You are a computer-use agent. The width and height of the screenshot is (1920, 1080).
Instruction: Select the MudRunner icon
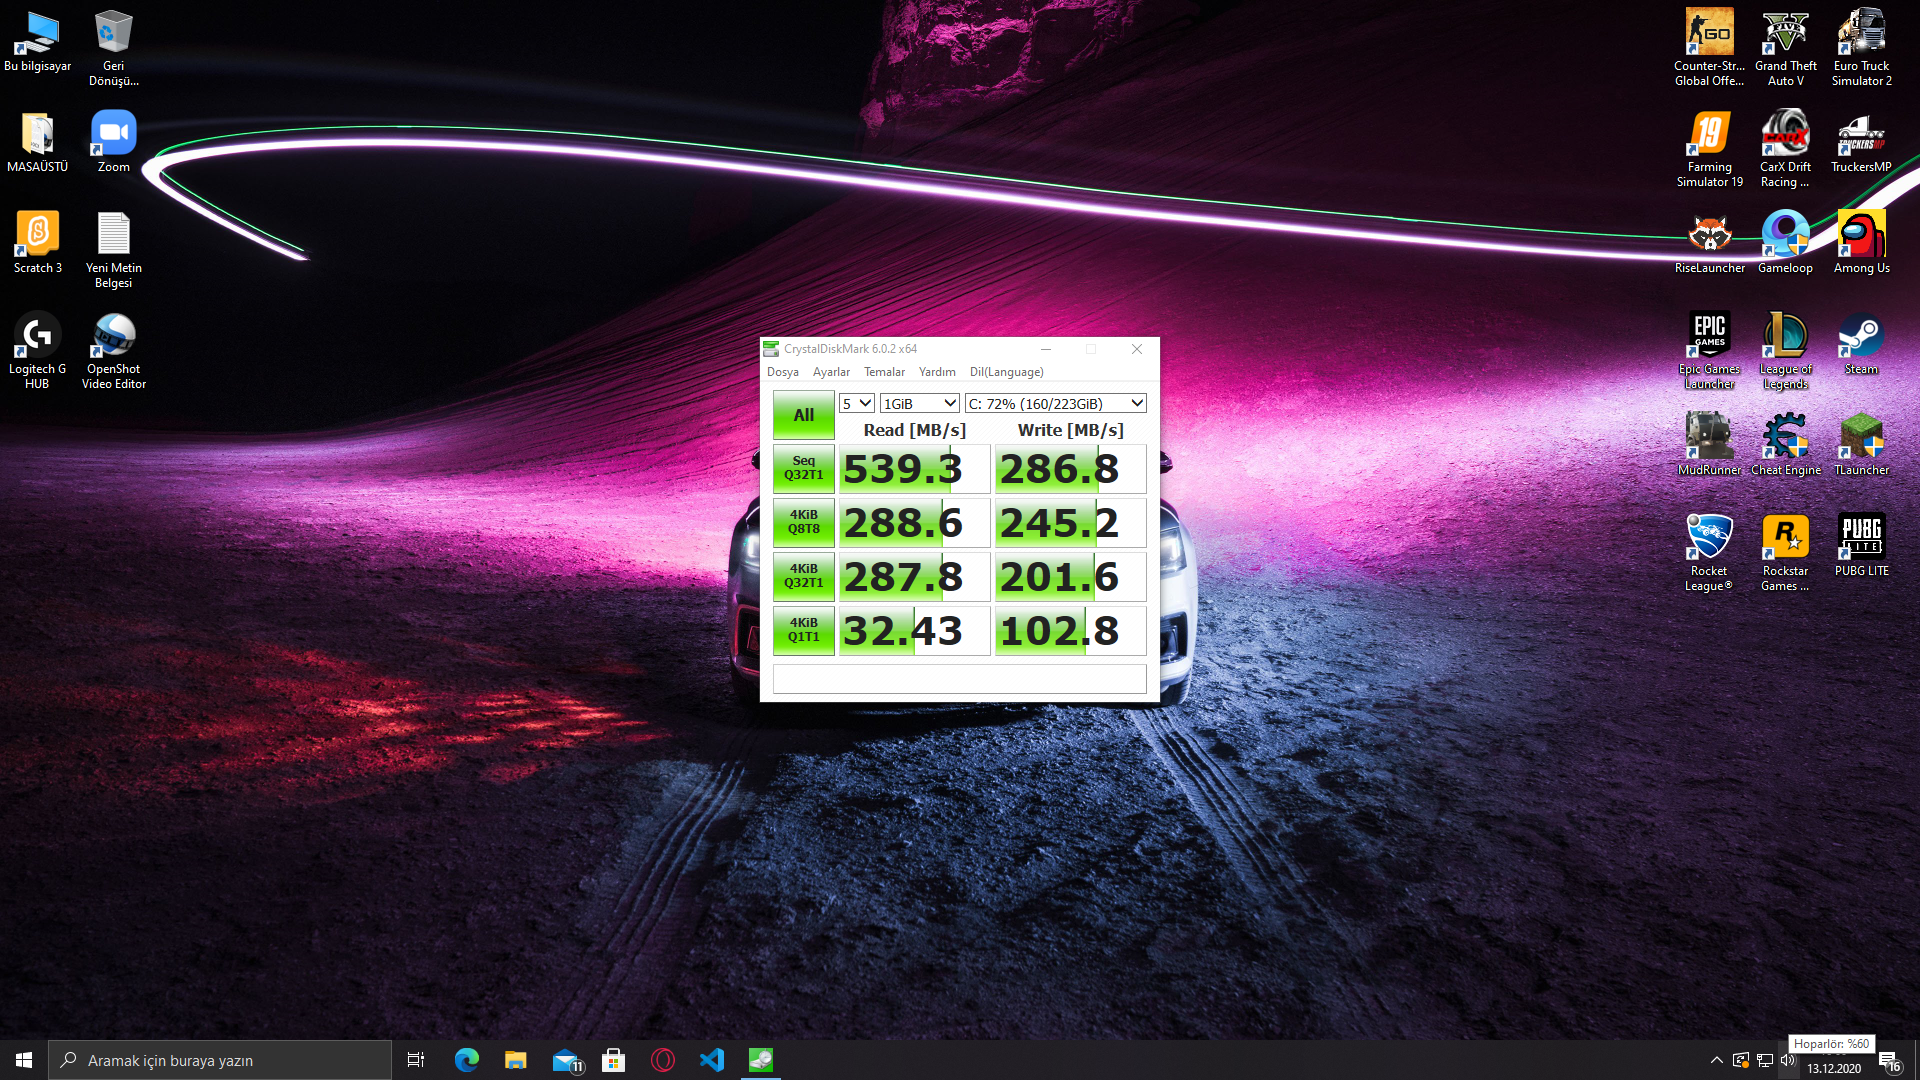(1710, 445)
